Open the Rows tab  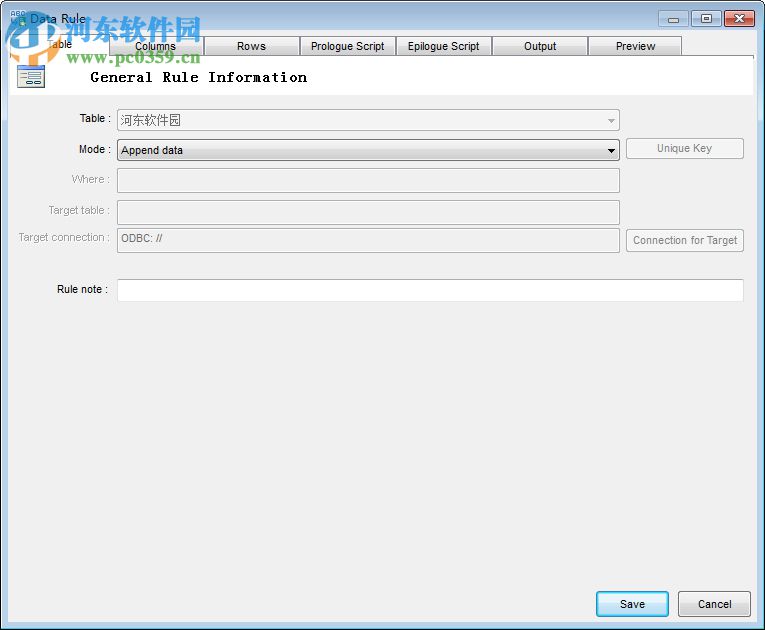point(251,46)
